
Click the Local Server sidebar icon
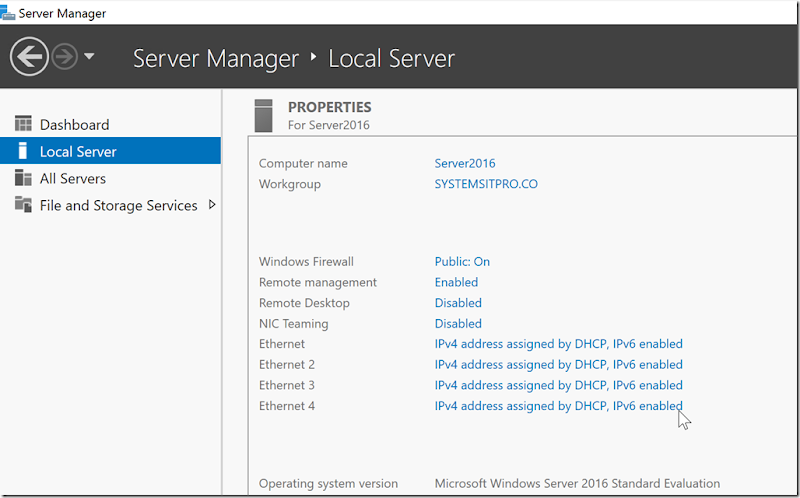pyautogui.click(x=23, y=152)
